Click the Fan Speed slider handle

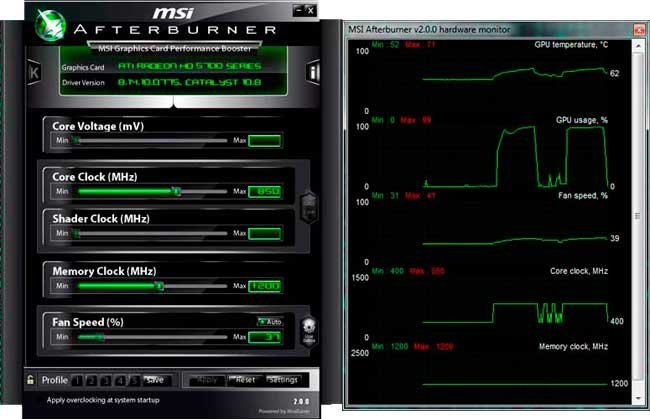98,337
